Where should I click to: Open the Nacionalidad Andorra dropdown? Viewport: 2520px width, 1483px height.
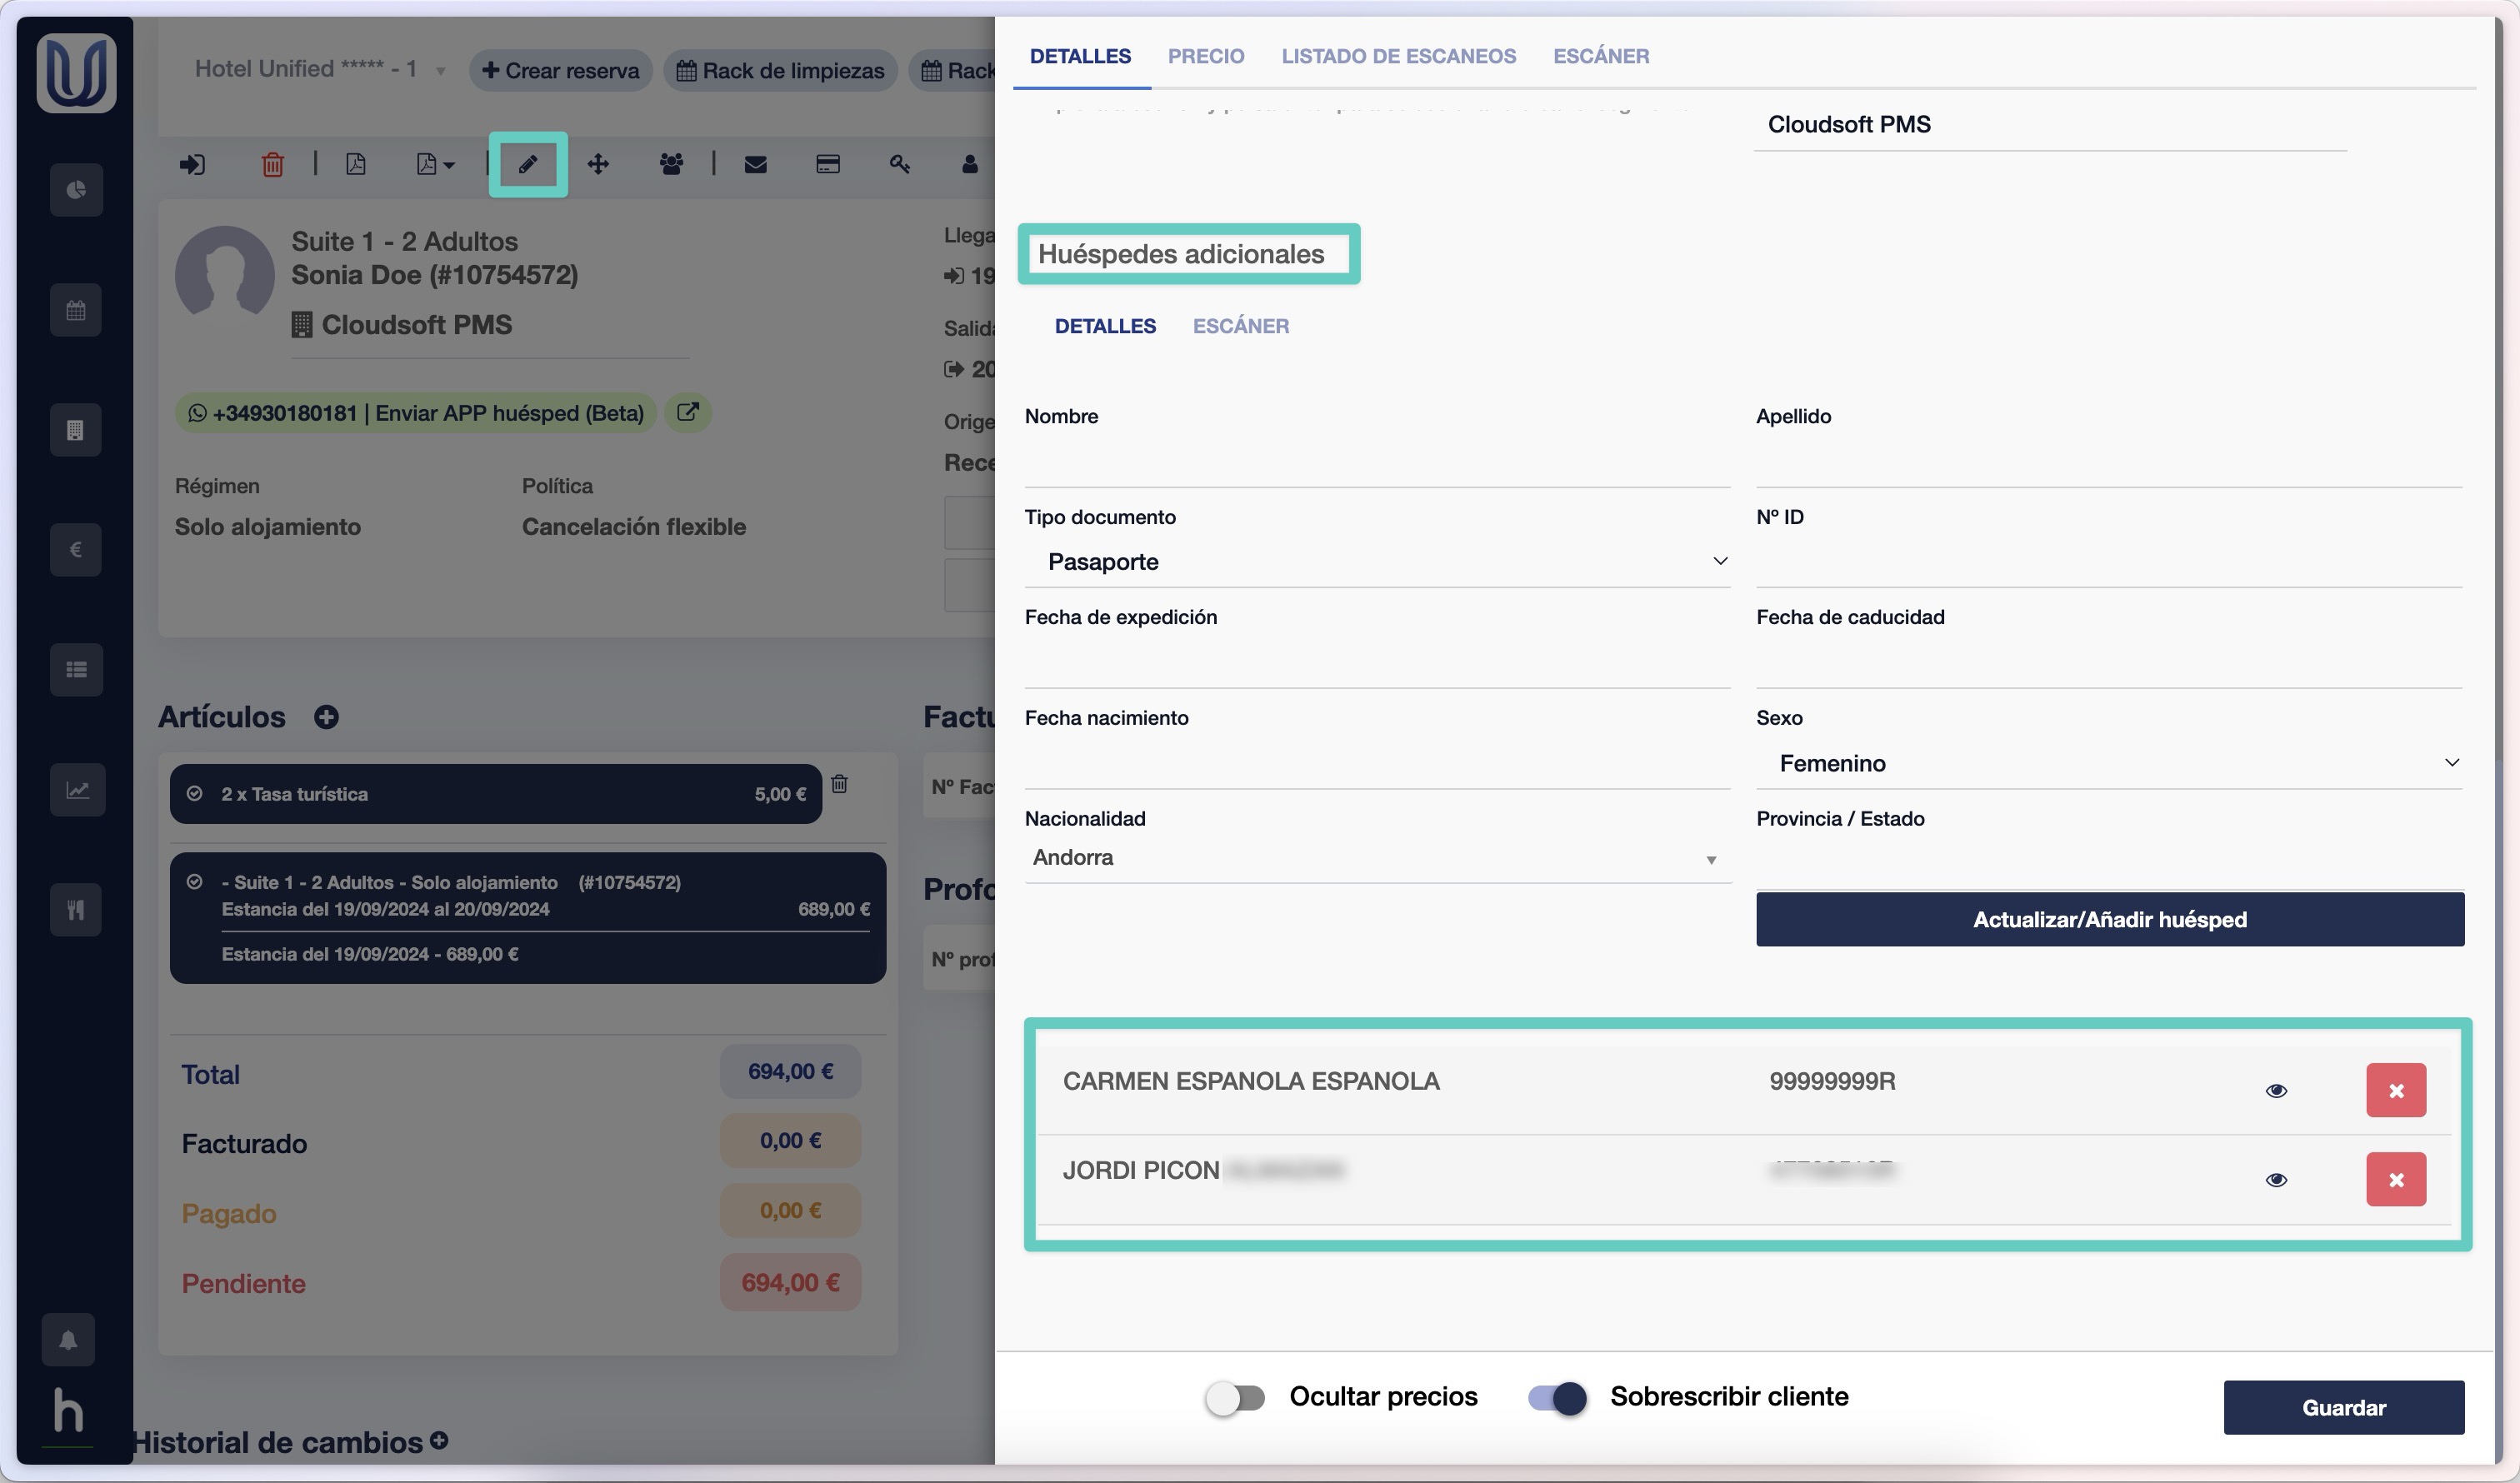point(1377,858)
